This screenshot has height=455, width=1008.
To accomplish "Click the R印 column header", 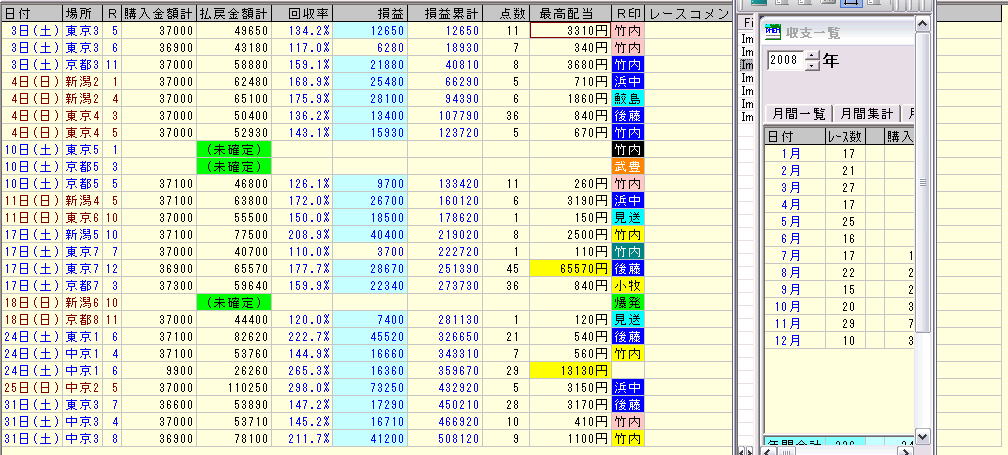I will tap(627, 15).
